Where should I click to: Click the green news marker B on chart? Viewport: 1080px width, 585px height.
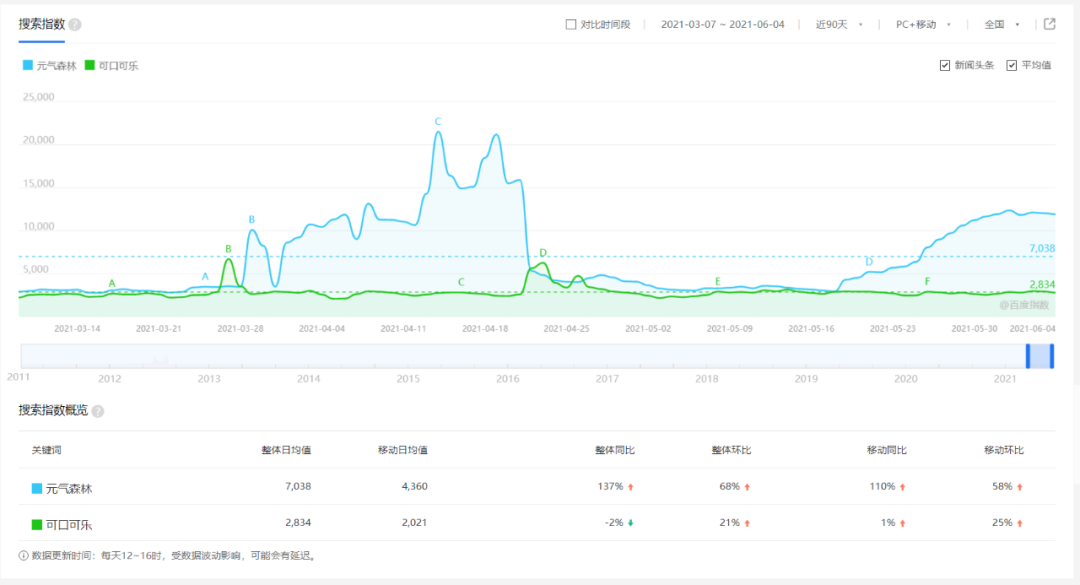click(x=228, y=249)
